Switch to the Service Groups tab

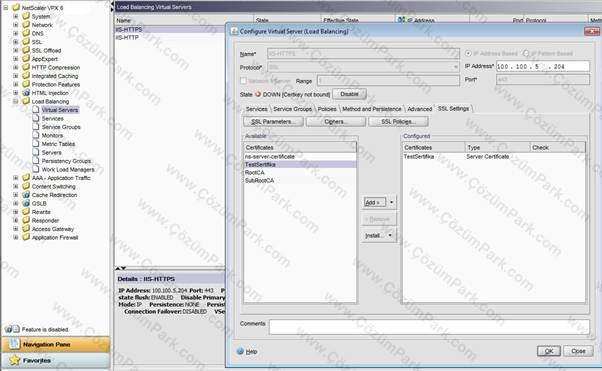(293, 109)
